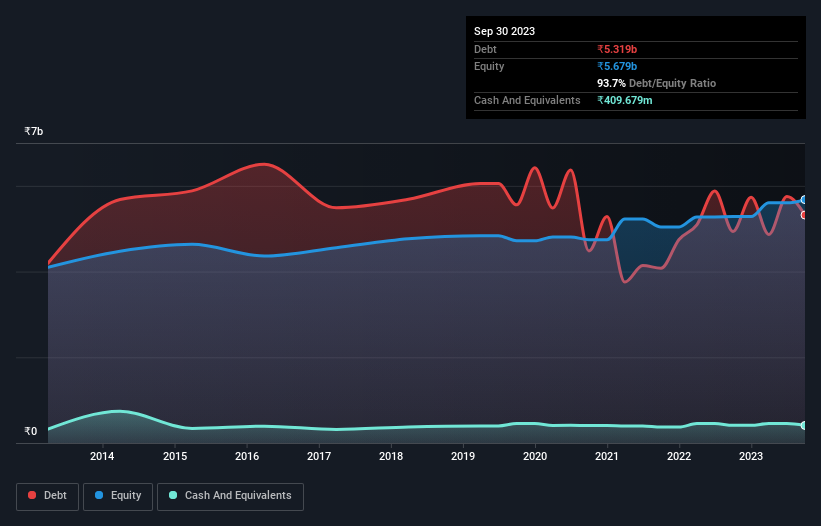Select the Equity end-point marker on chart
This screenshot has height=526, width=821.
(804, 200)
